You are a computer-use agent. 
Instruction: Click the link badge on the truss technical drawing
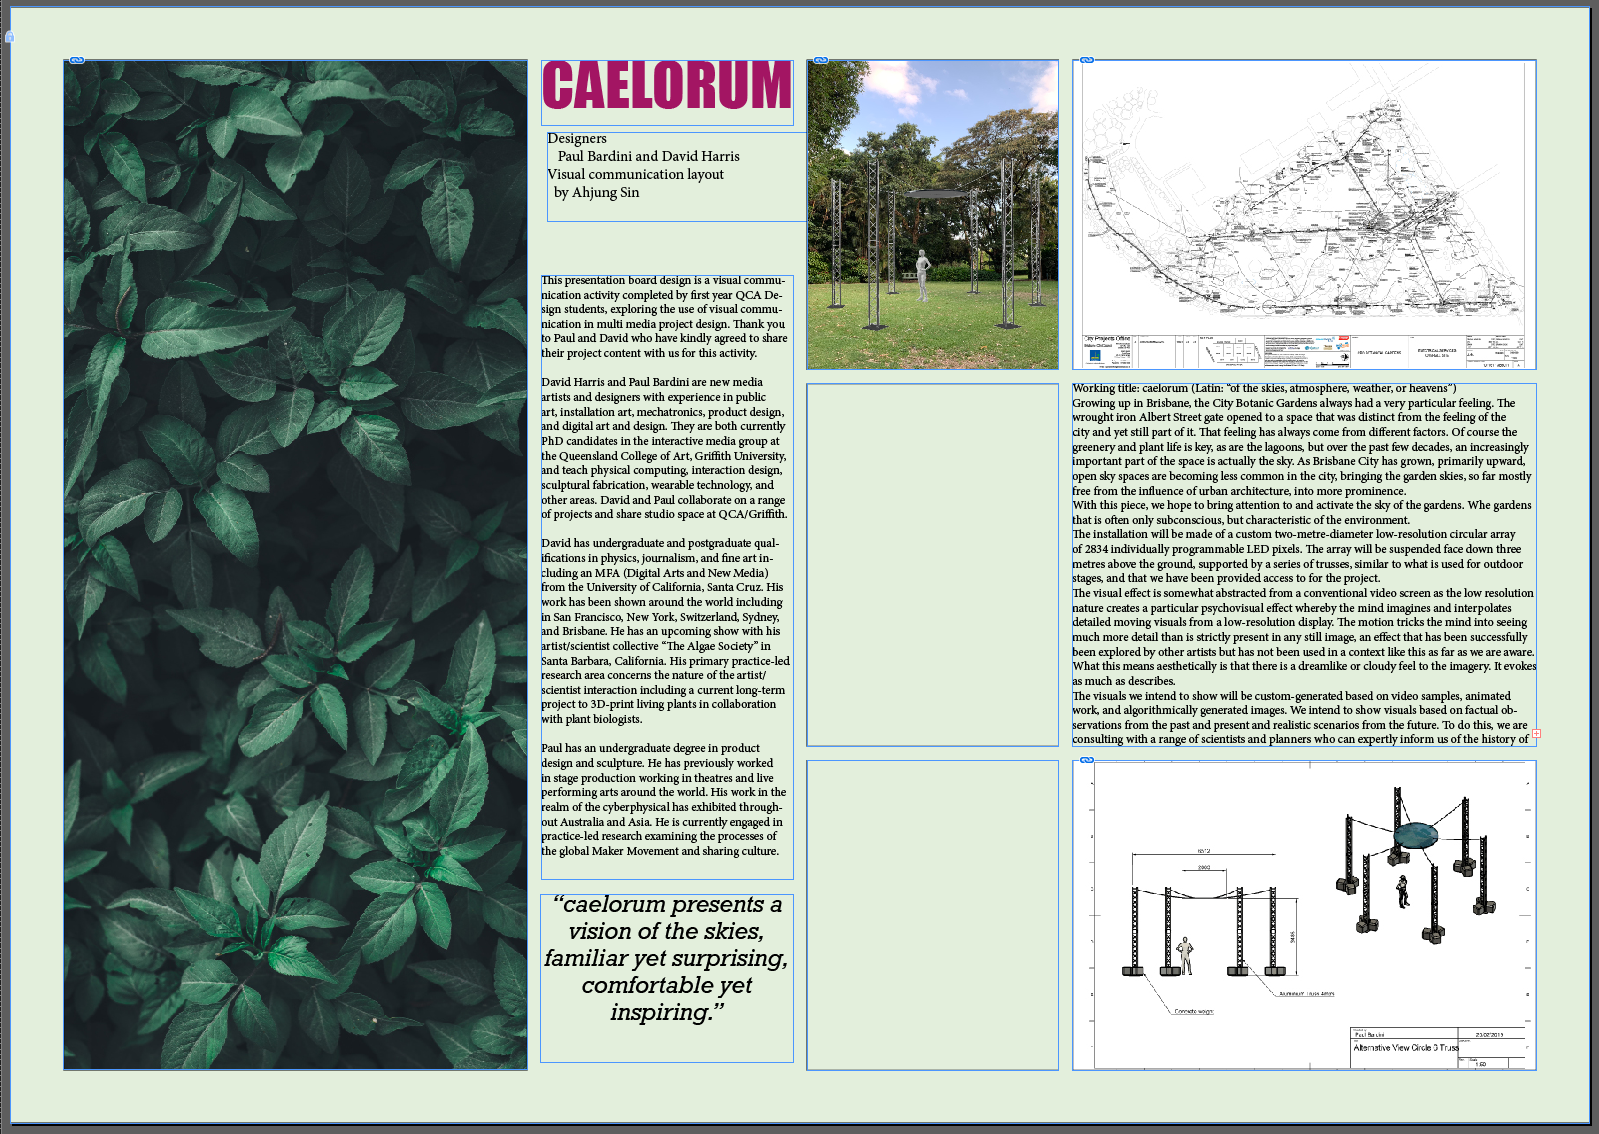[1087, 760]
